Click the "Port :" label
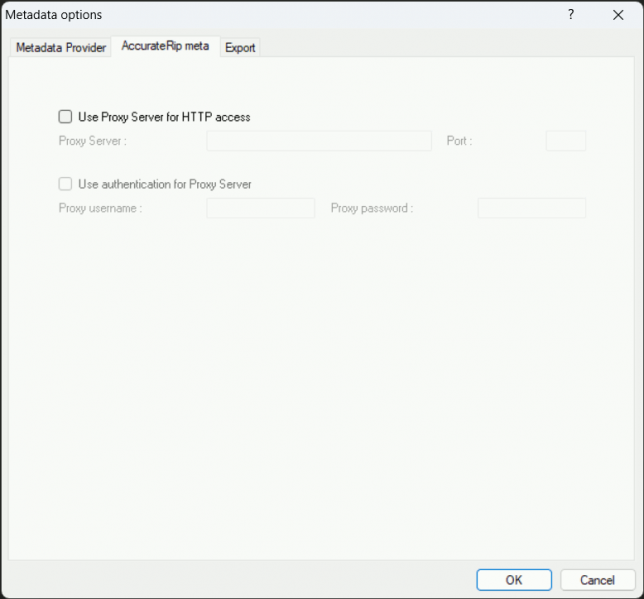The image size is (644, 599). (459, 141)
